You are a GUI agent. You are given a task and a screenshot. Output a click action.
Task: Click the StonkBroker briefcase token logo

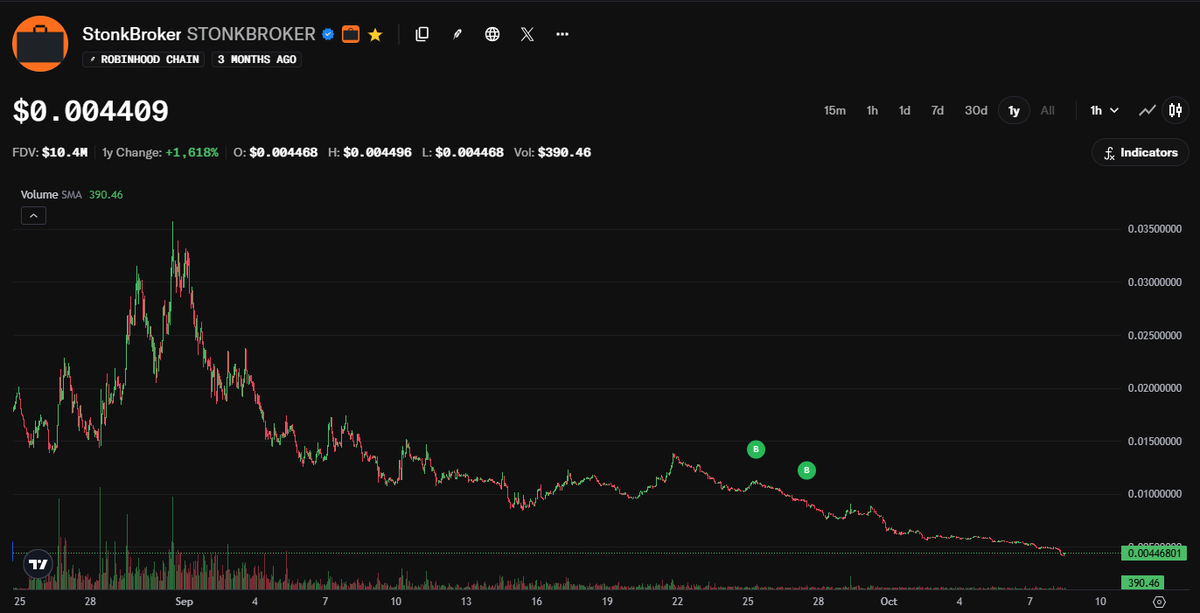point(40,44)
